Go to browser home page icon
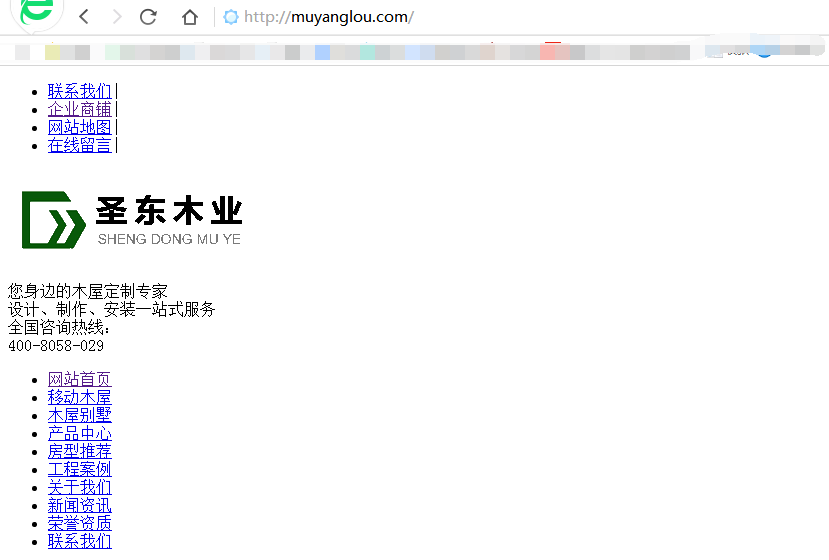Viewport: 829px width, 560px height. (x=190, y=17)
